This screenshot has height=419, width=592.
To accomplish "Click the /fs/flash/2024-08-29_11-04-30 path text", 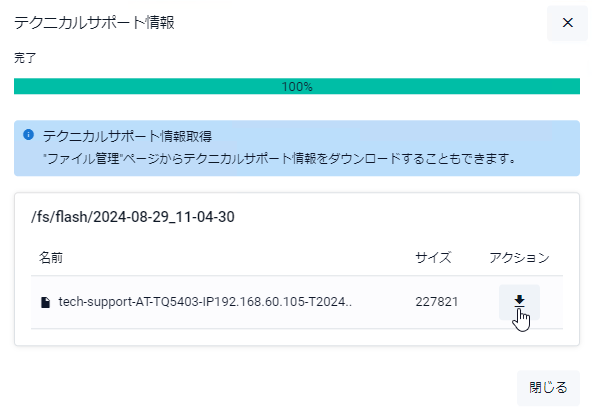I will [133, 217].
